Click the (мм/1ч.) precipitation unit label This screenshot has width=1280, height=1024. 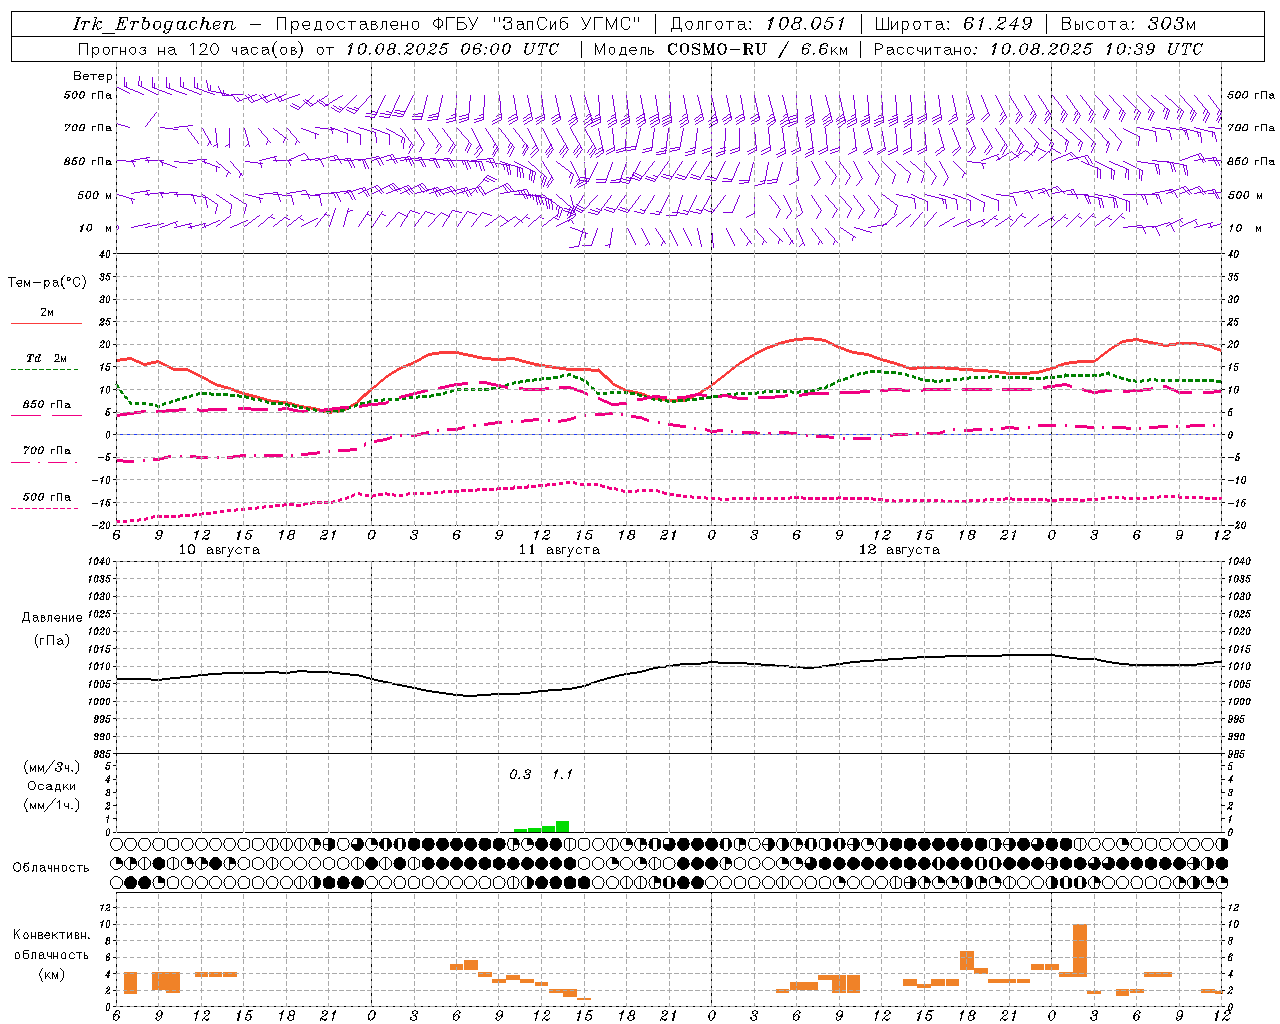(x=51, y=805)
